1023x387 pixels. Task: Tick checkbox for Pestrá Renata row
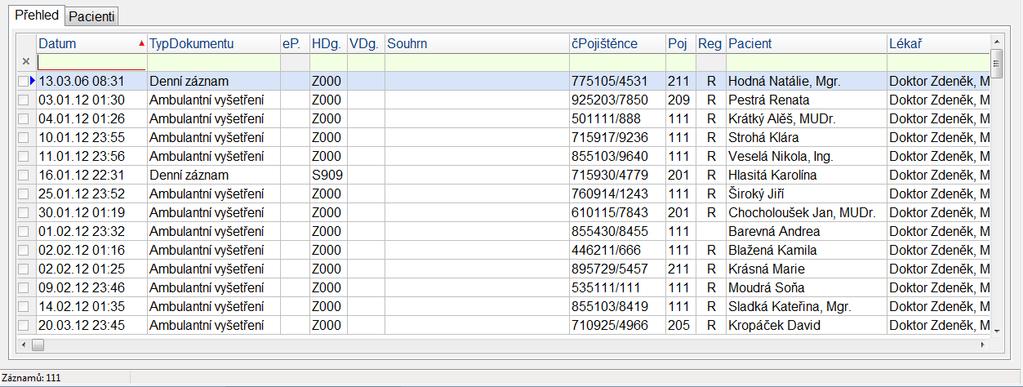pyautogui.click(x=23, y=101)
